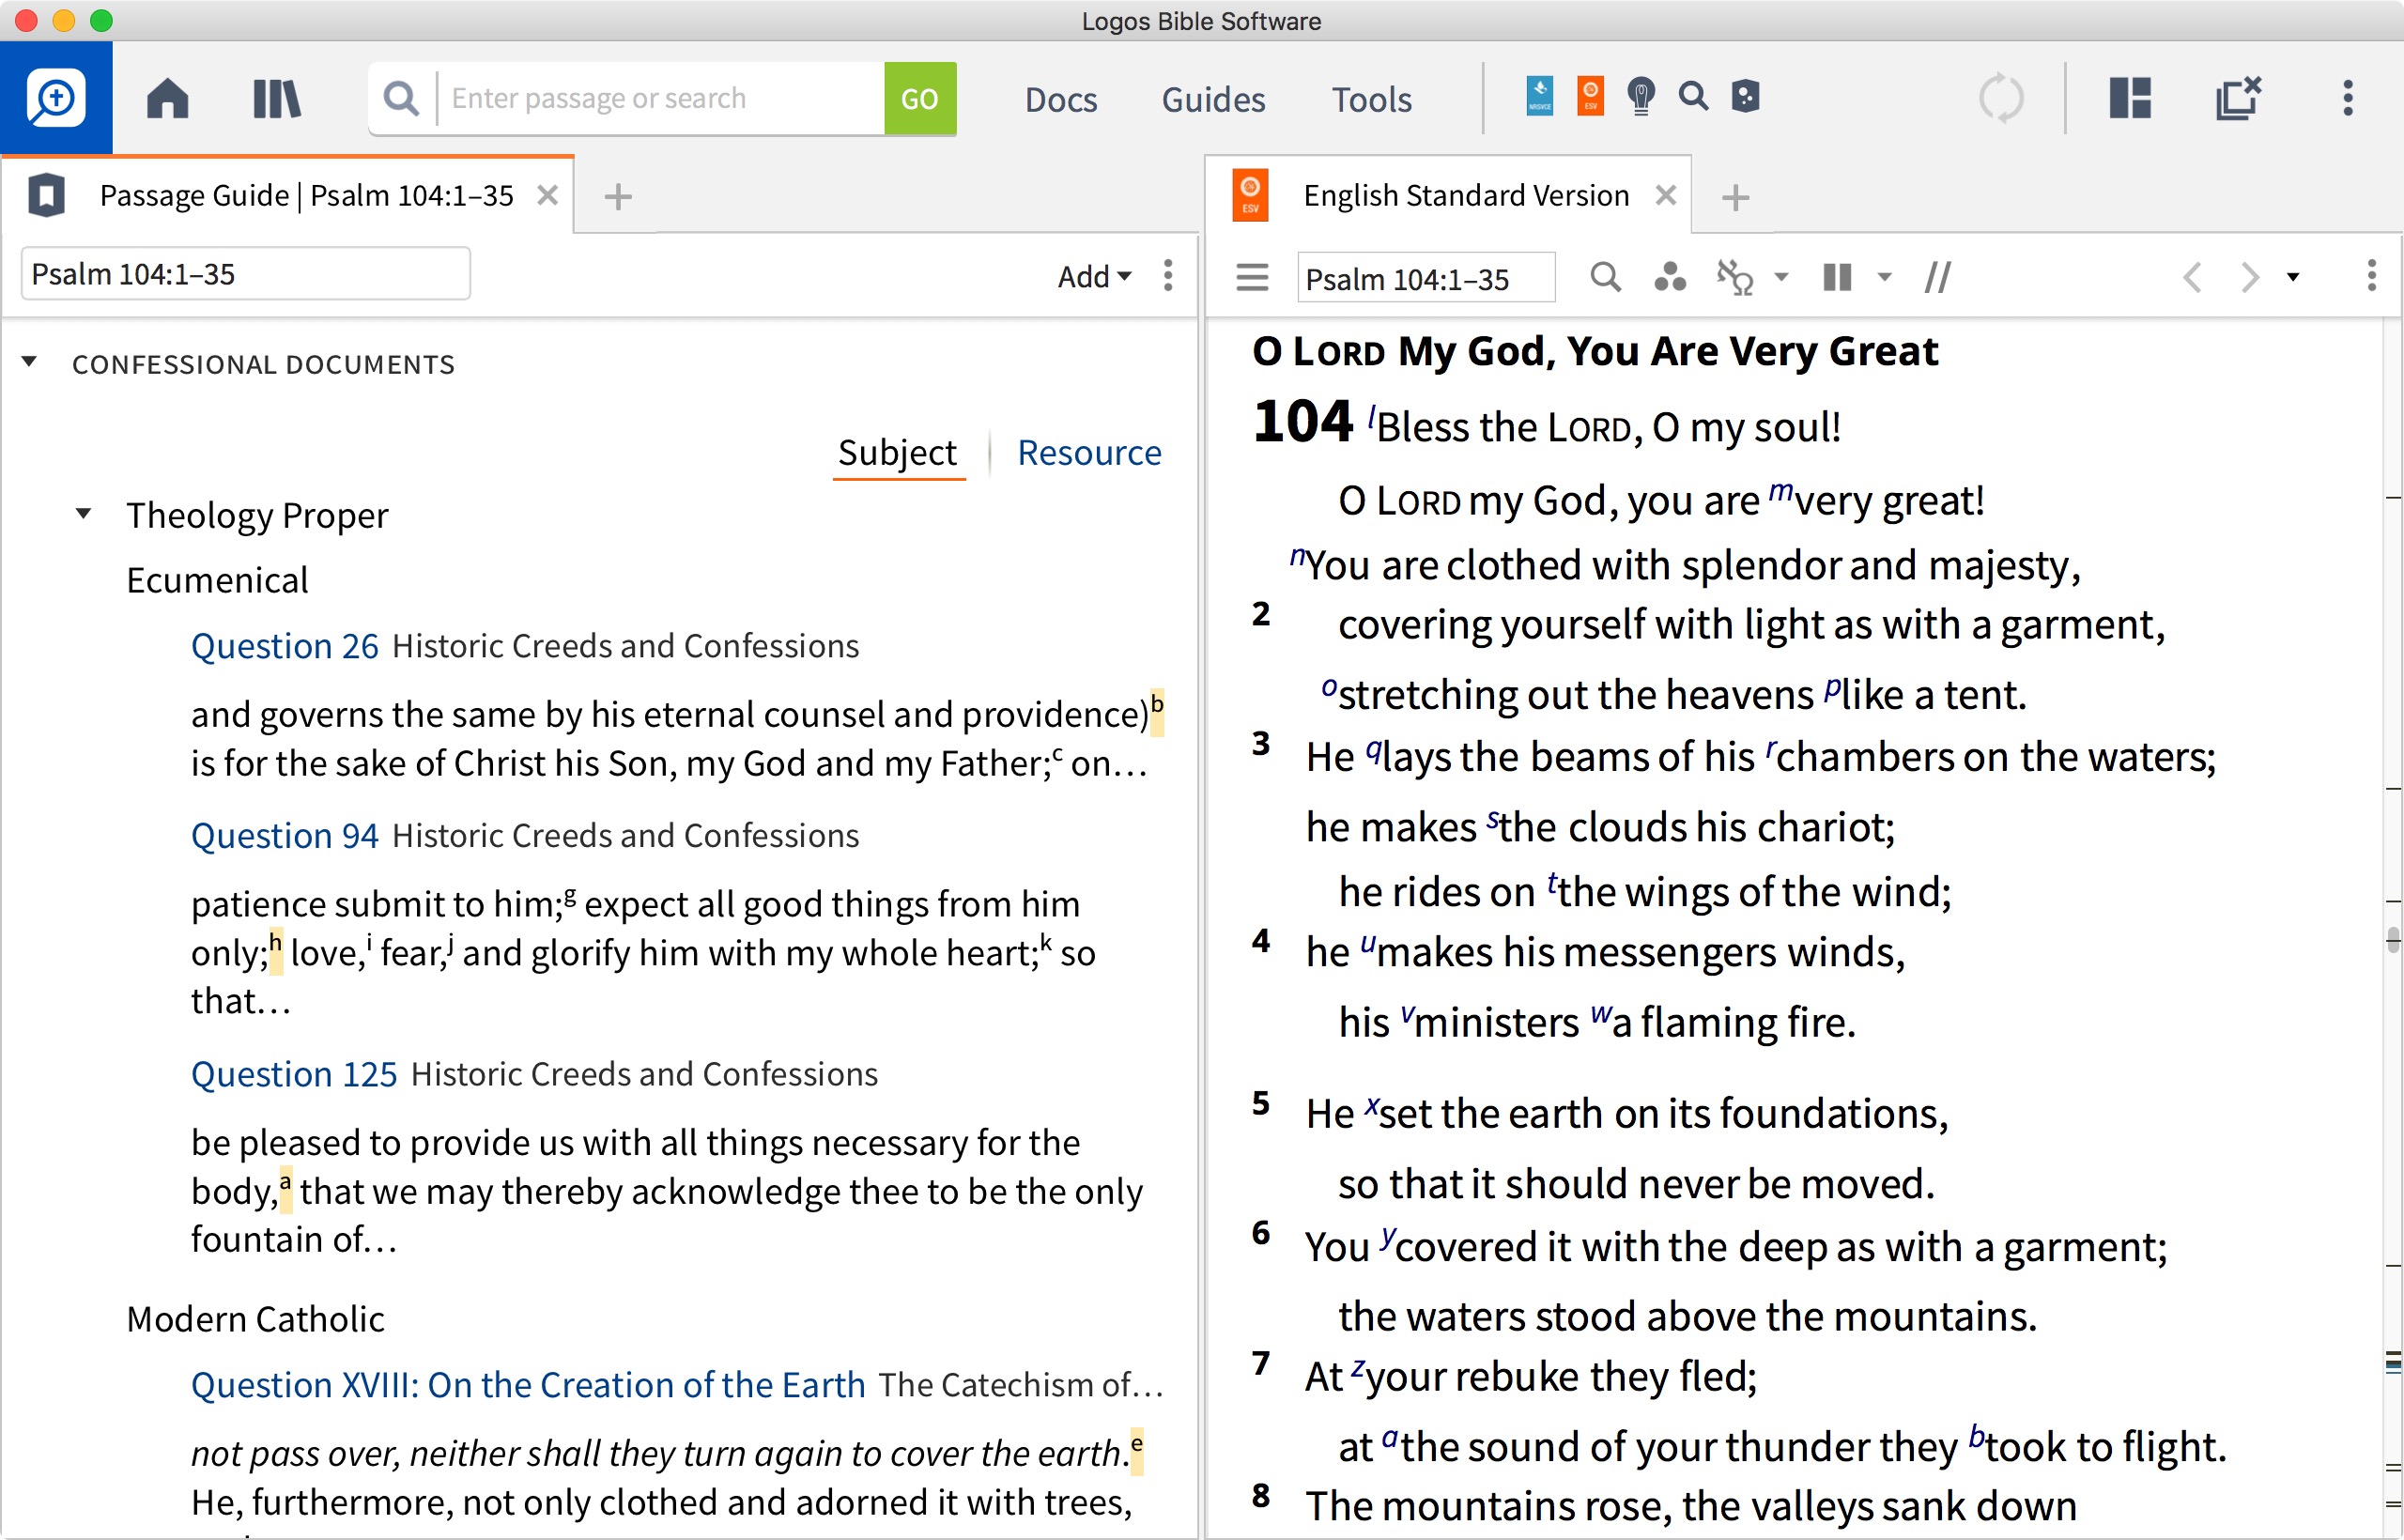Select the Subject view tab
Image resolution: width=2404 pixels, height=1540 pixels.
pyautogui.click(x=897, y=453)
